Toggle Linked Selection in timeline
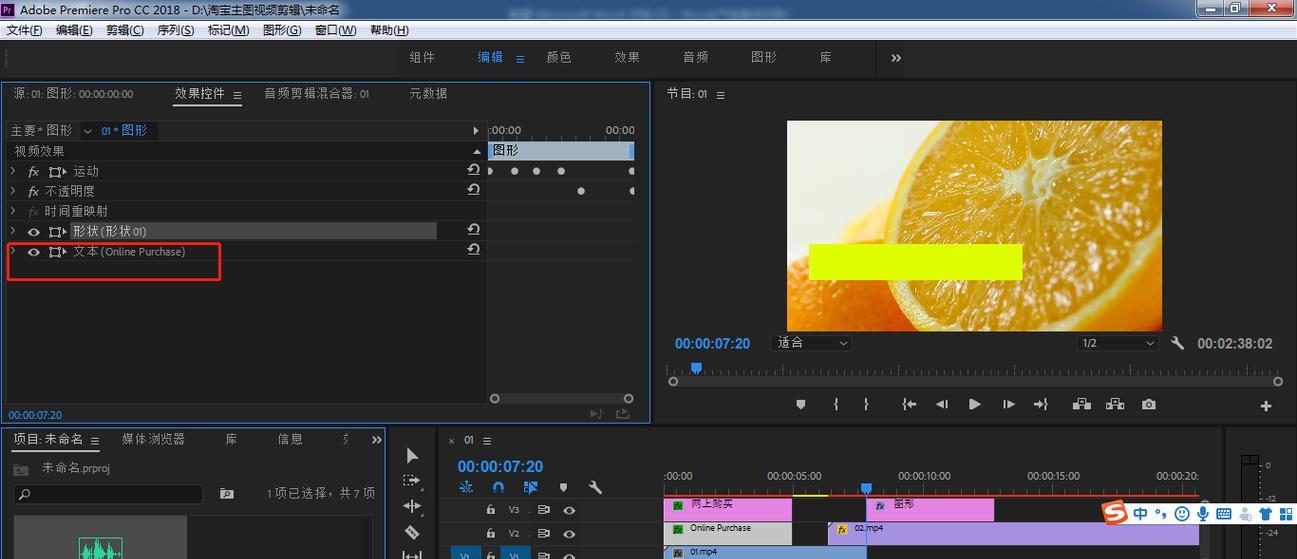This screenshot has width=1297, height=559. coord(530,488)
